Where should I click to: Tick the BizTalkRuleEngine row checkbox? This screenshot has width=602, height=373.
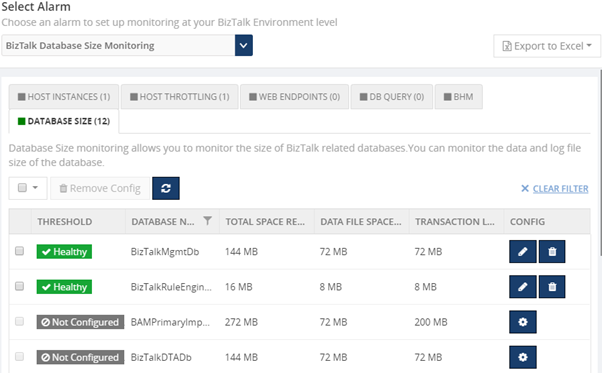pos(19,286)
